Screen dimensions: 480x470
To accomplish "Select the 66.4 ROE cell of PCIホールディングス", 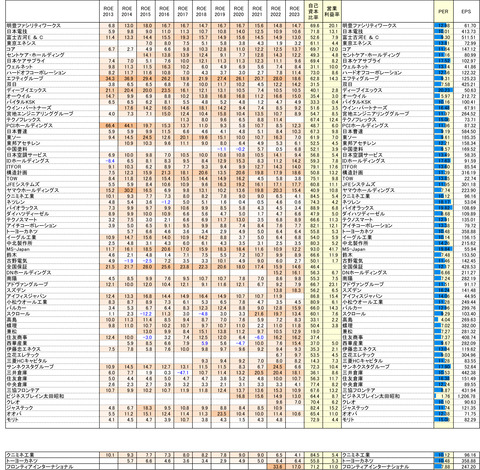I will point(108,126).
